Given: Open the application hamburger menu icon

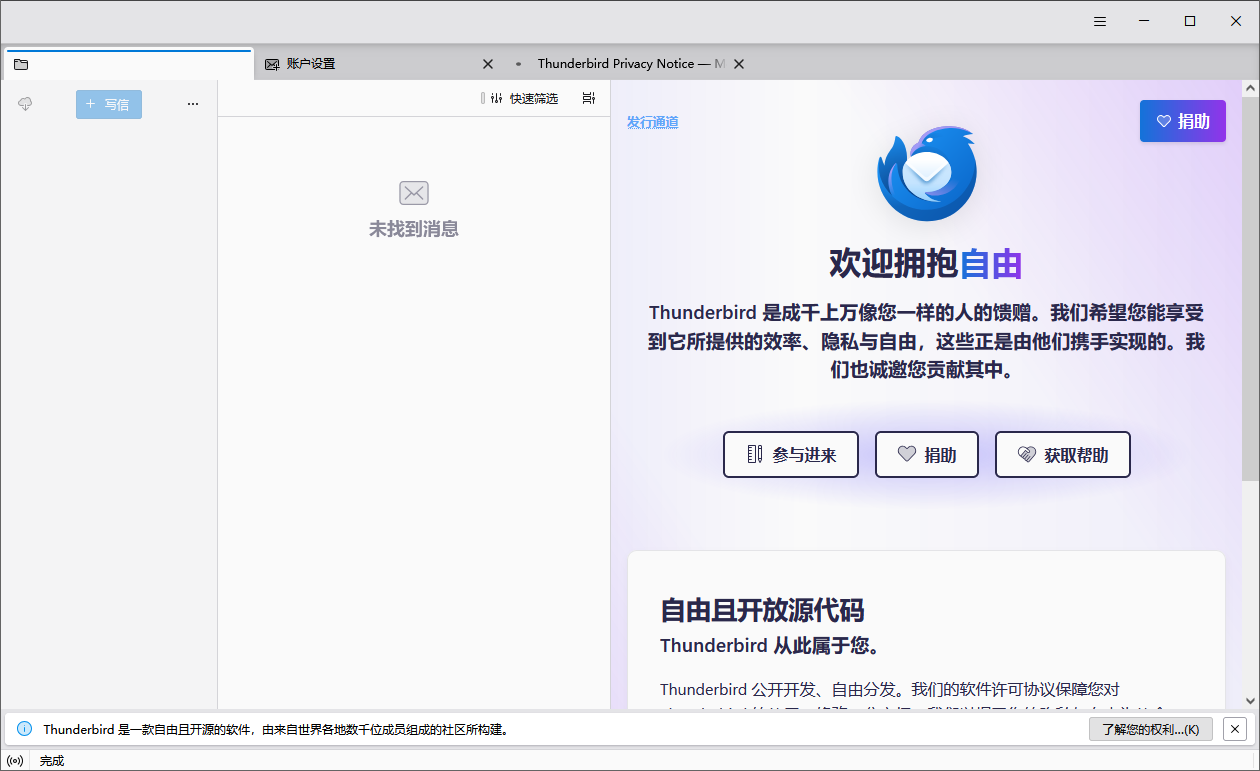Looking at the screenshot, I should (x=1100, y=21).
